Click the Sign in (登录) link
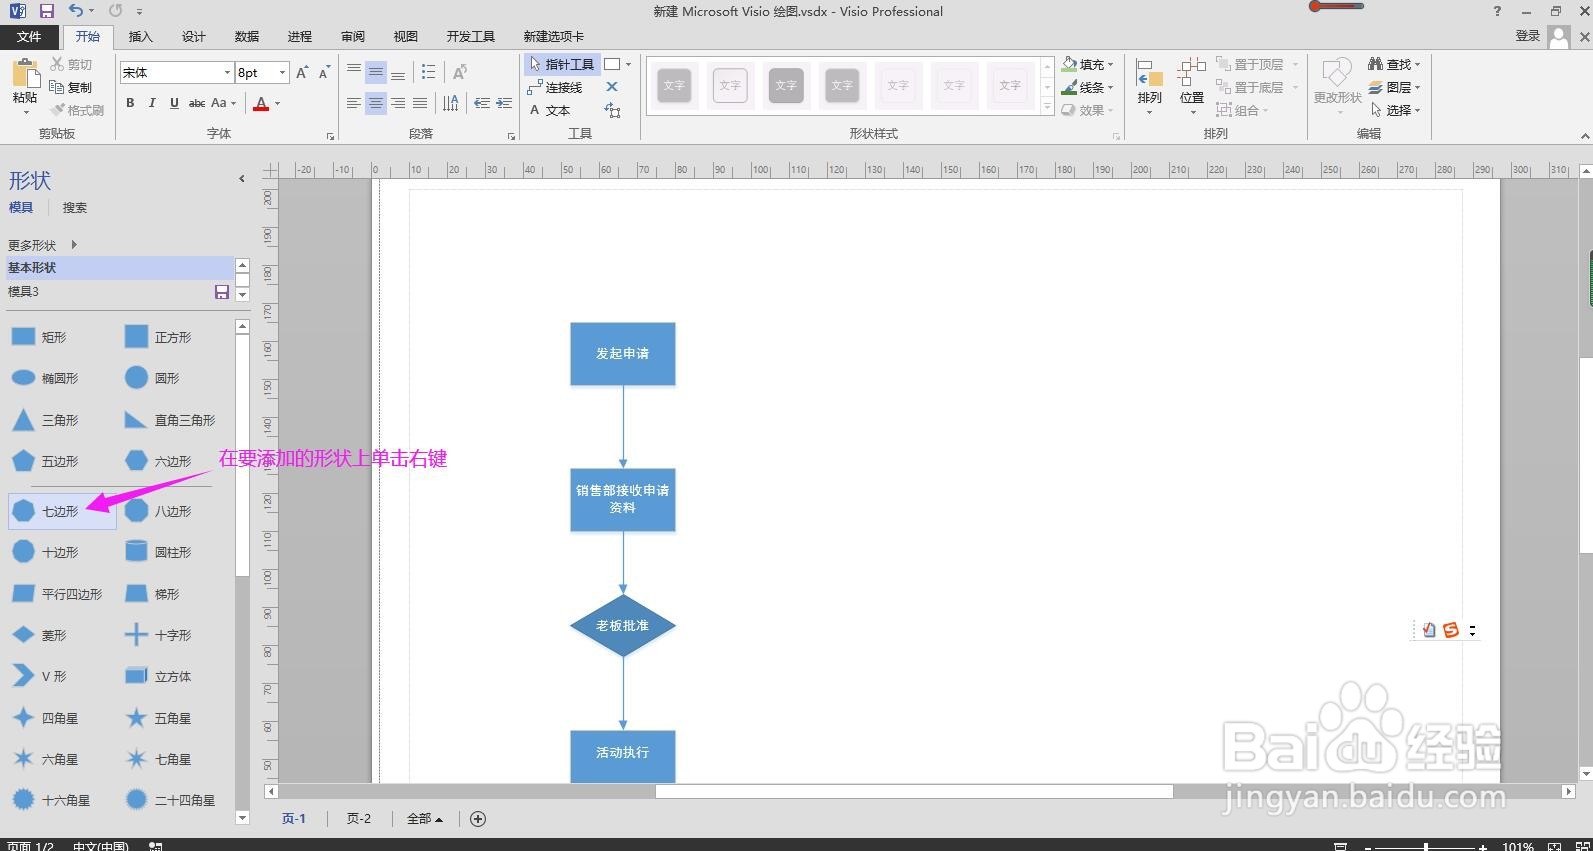Screen dimensions: 1593x851 point(1527,36)
